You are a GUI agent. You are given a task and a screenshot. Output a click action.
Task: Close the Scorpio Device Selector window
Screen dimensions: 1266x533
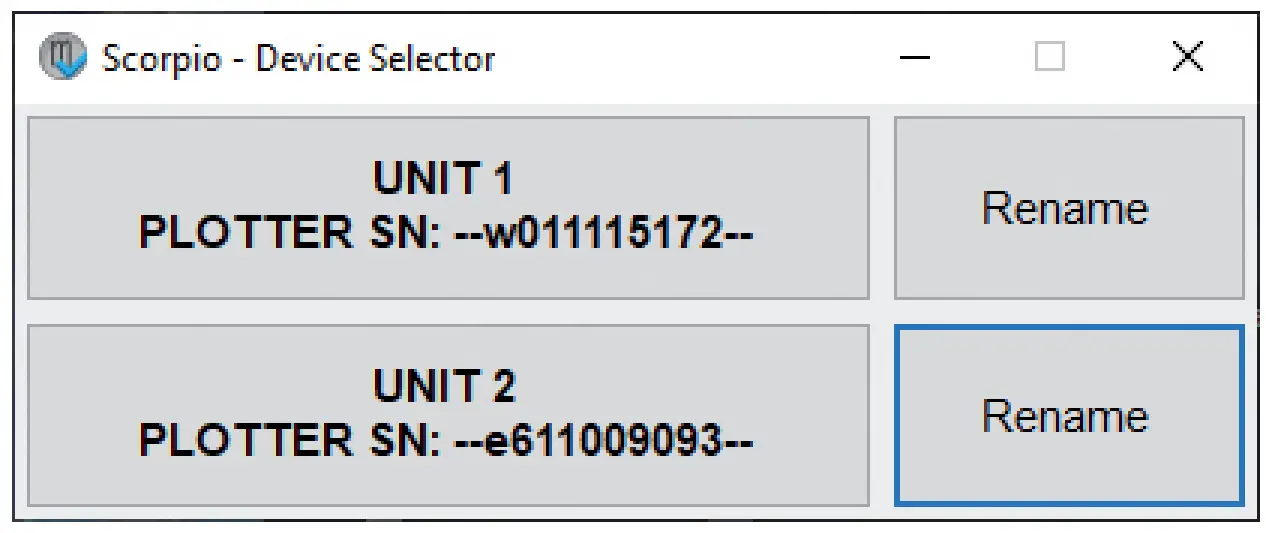point(1187,58)
